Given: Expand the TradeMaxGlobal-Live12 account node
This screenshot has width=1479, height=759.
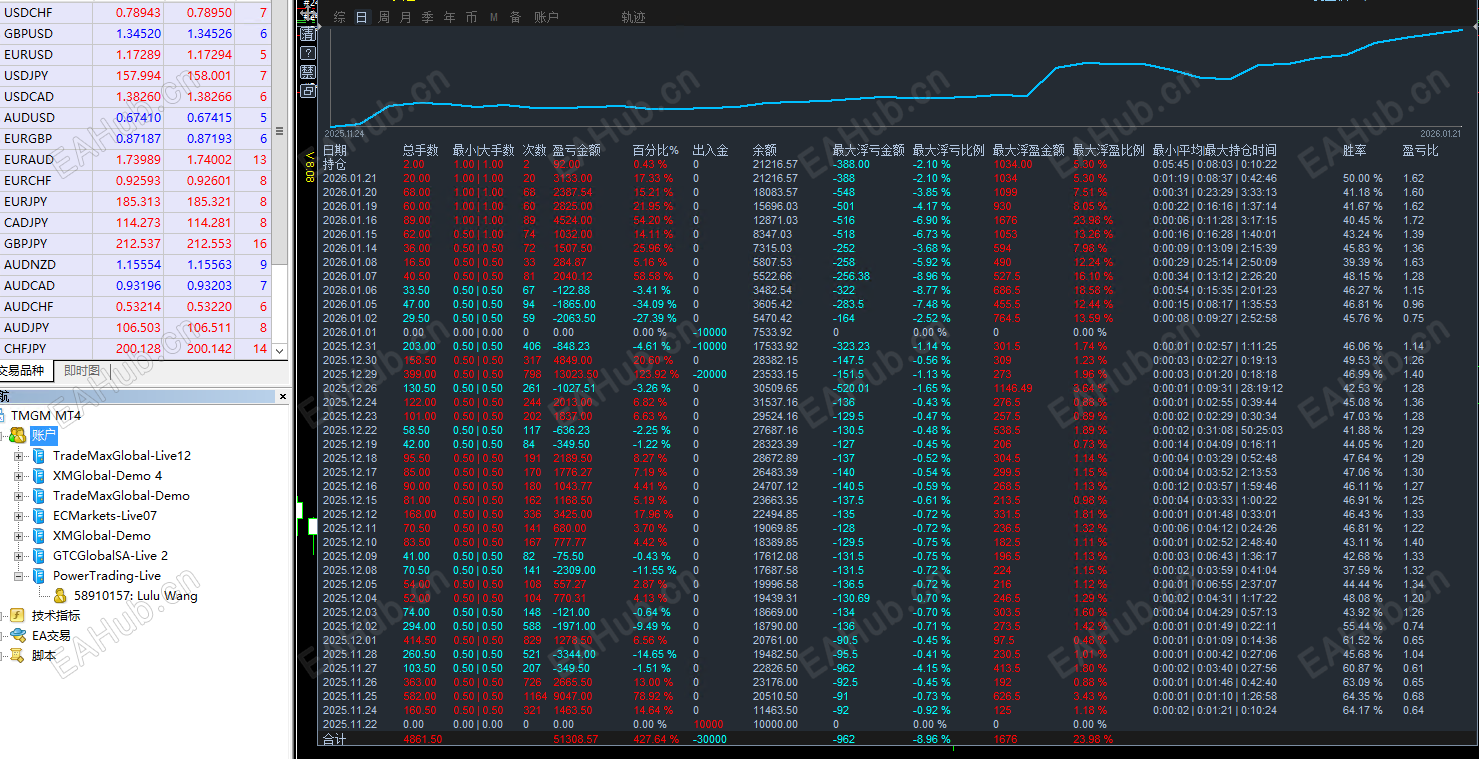Looking at the screenshot, I should [x=18, y=456].
